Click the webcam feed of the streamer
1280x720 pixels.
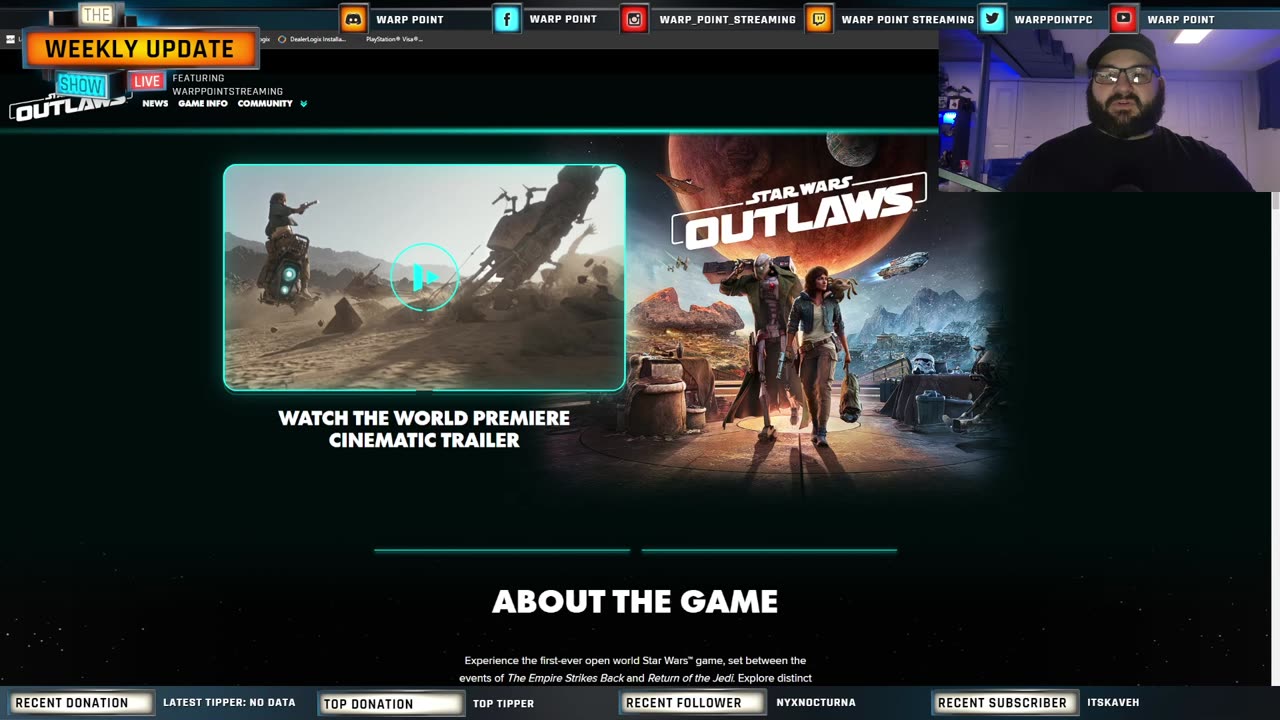[1109, 110]
